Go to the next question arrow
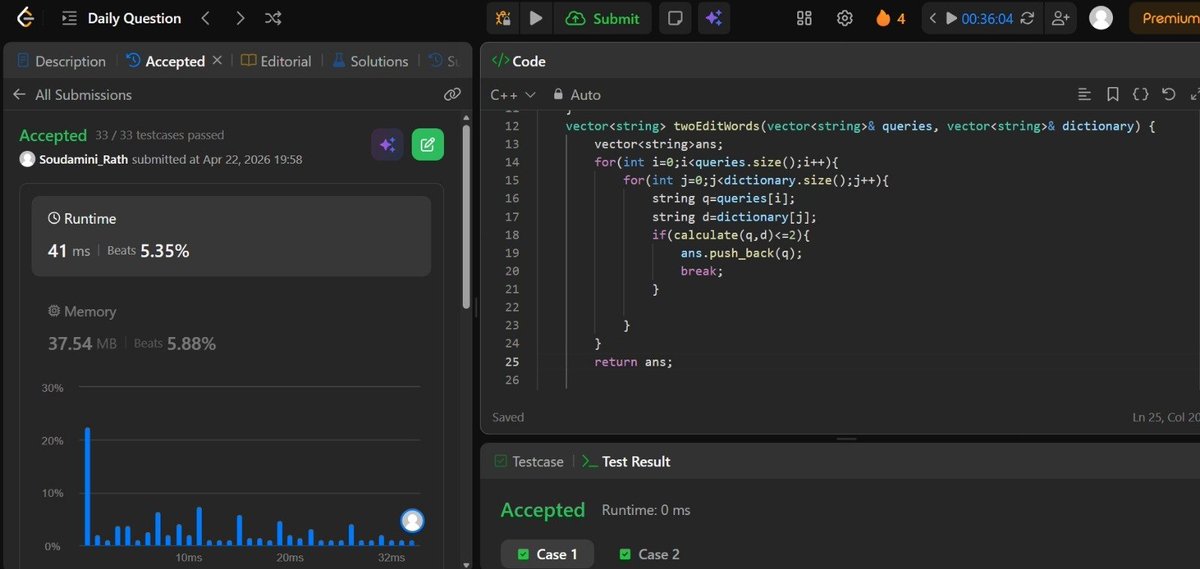 (x=240, y=18)
